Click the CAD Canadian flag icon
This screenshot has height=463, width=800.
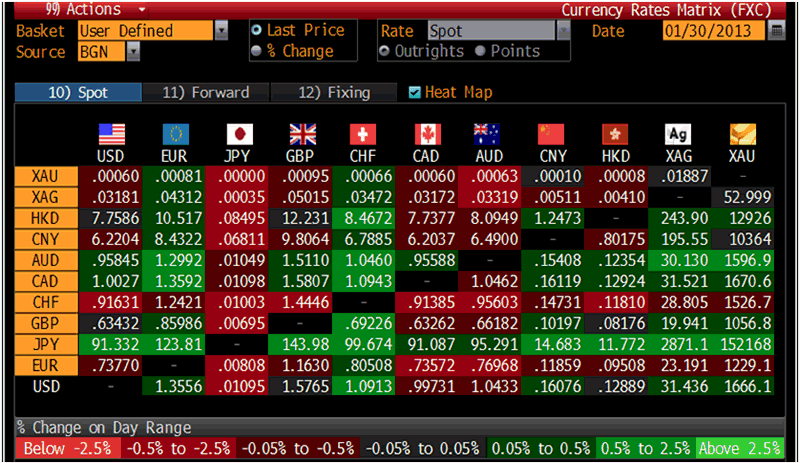[x=427, y=135]
